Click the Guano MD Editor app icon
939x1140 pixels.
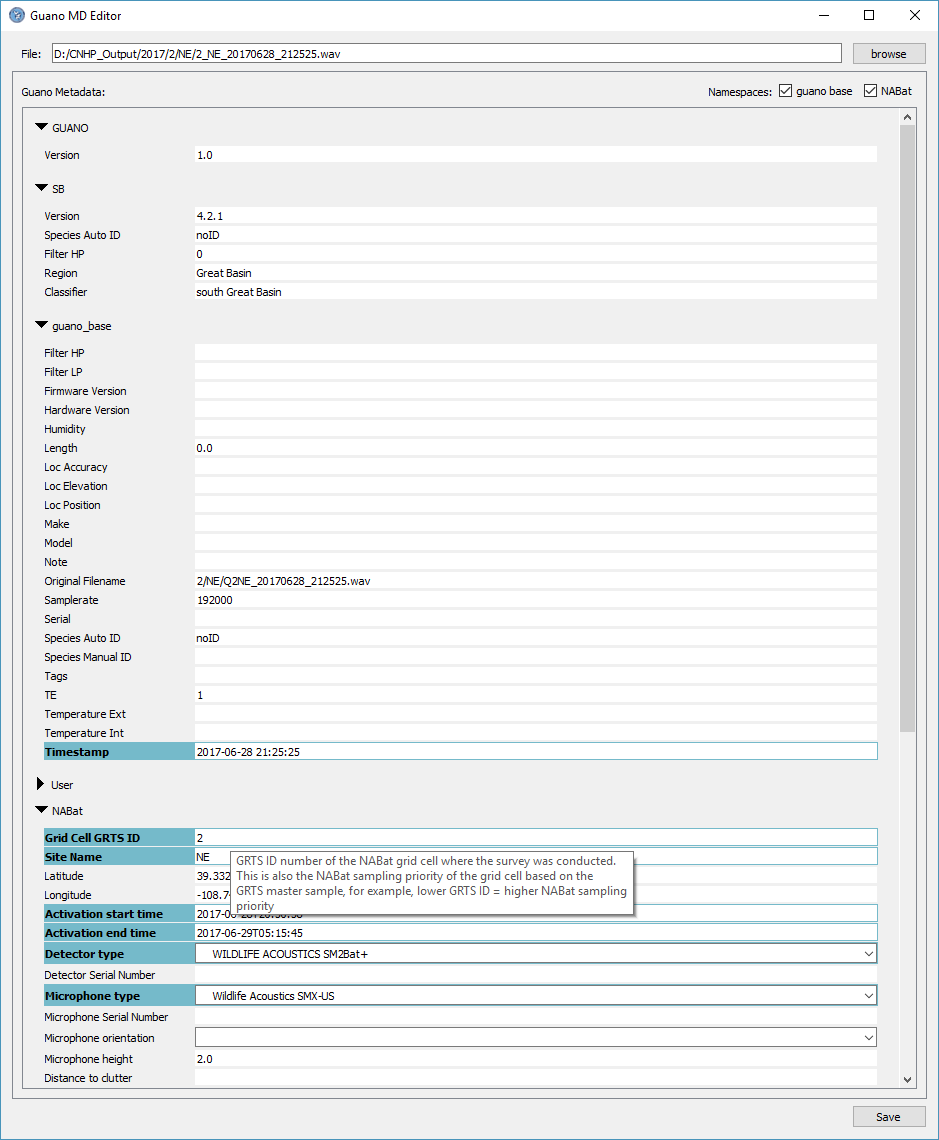pos(16,16)
